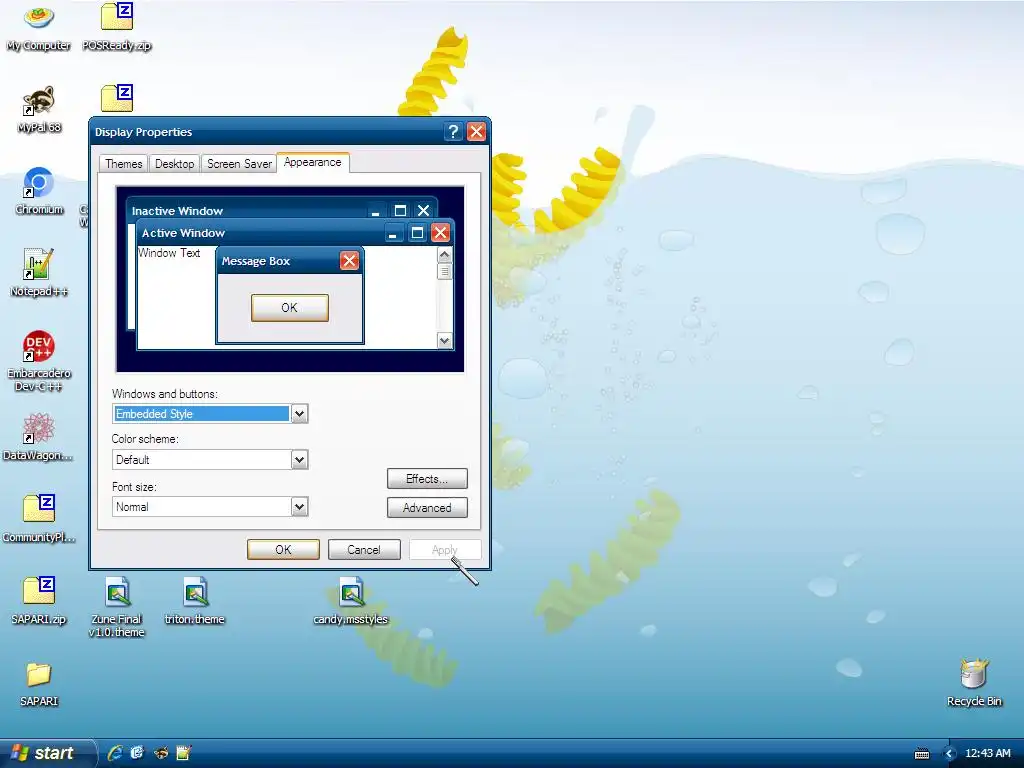Viewport: 1024px width, 768px height.
Task: Open the Recycle Bin
Action: [974, 682]
